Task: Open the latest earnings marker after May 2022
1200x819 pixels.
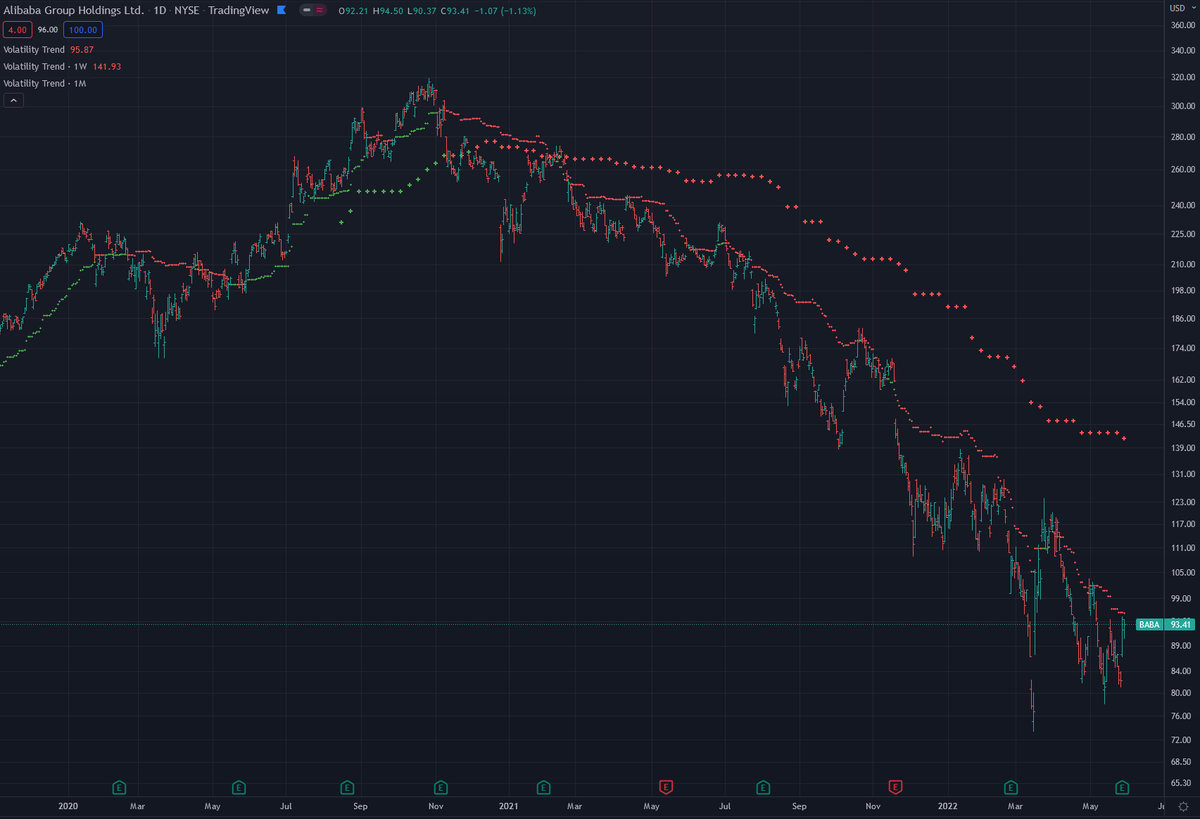Action: pyautogui.click(x=1122, y=786)
